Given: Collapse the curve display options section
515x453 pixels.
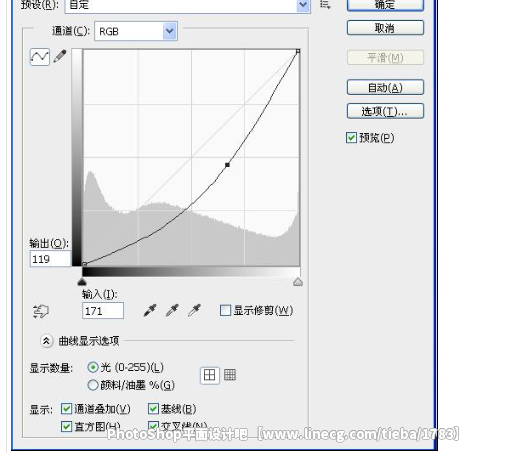Looking at the screenshot, I should (46, 341).
